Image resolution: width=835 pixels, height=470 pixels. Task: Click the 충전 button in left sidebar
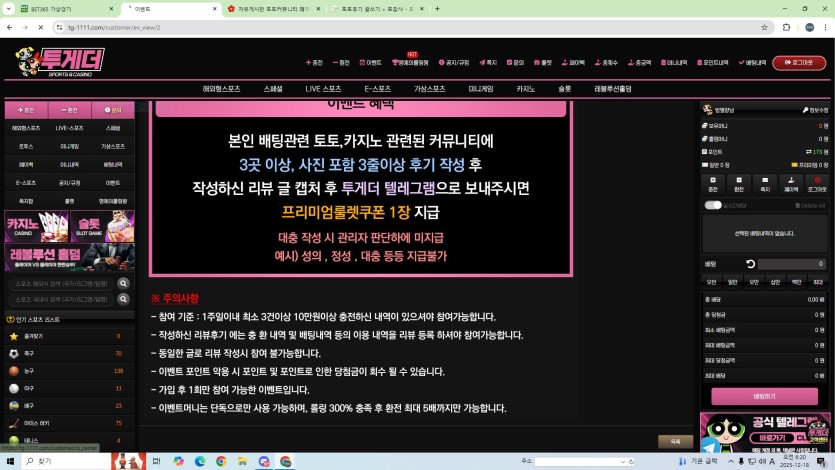[x=26, y=109]
